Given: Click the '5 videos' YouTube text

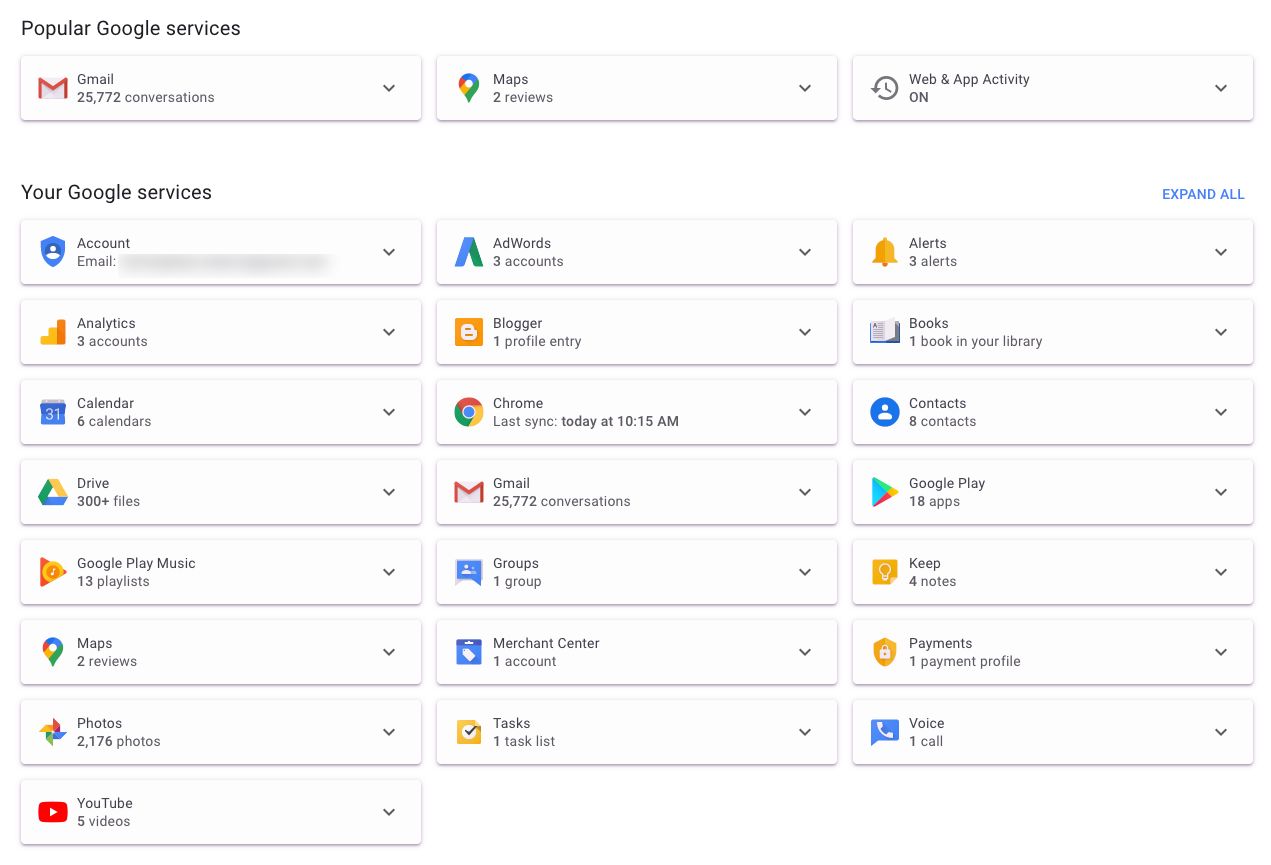Looking at the screenshot, I should 104,821.
